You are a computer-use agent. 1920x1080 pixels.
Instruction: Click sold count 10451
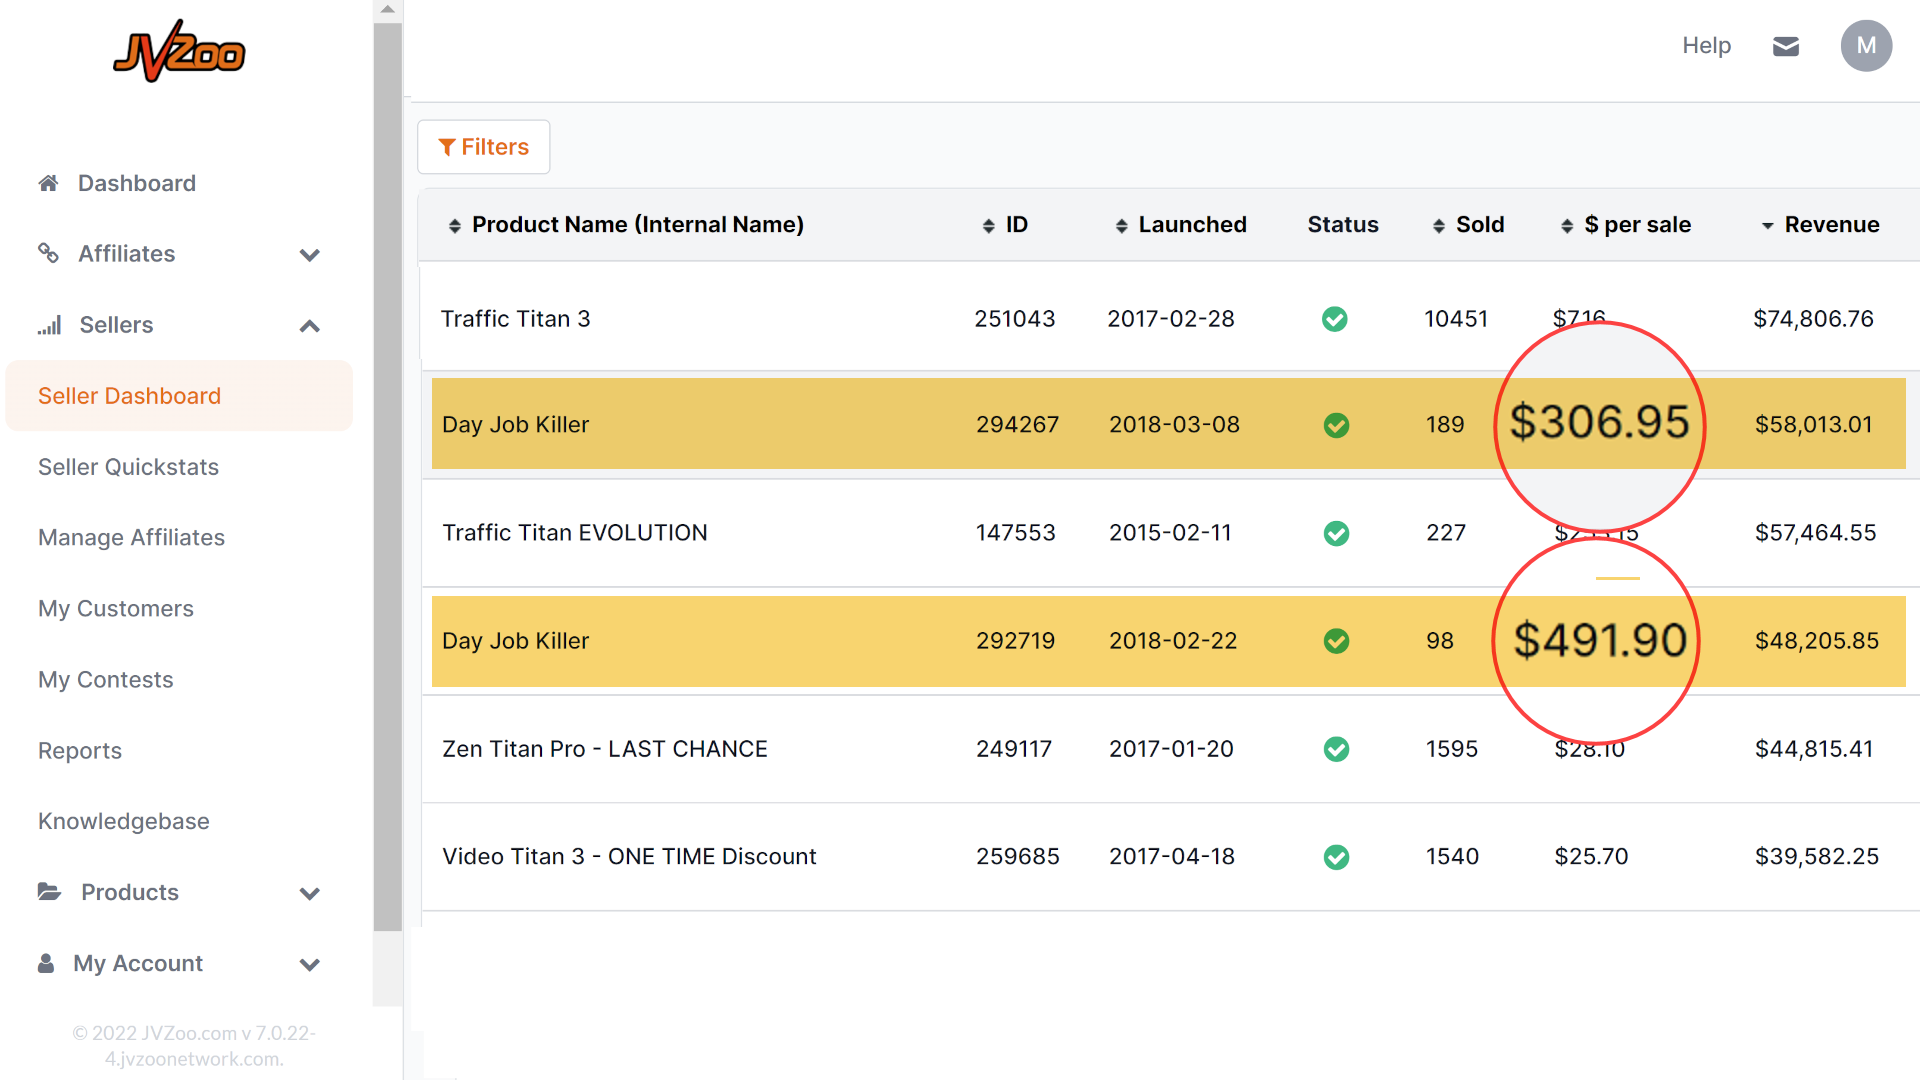(x=1456, y=319)
